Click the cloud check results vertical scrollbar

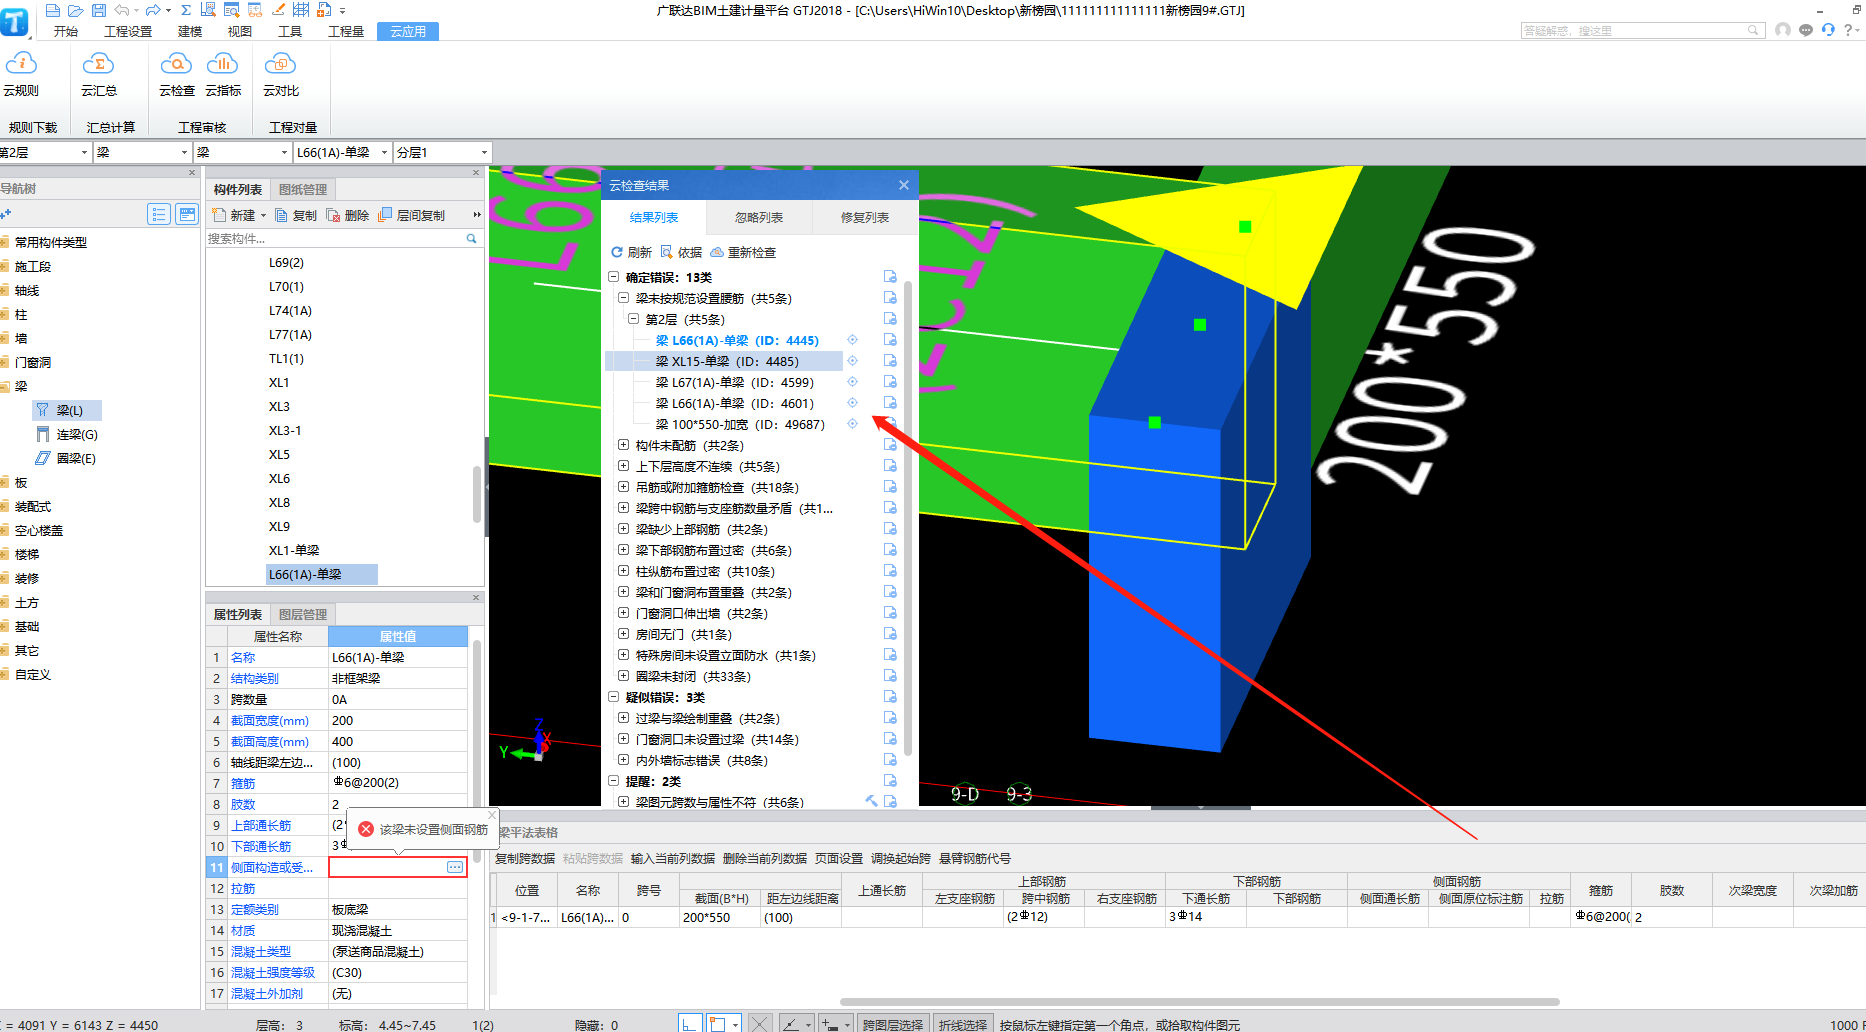click(908, 517)
